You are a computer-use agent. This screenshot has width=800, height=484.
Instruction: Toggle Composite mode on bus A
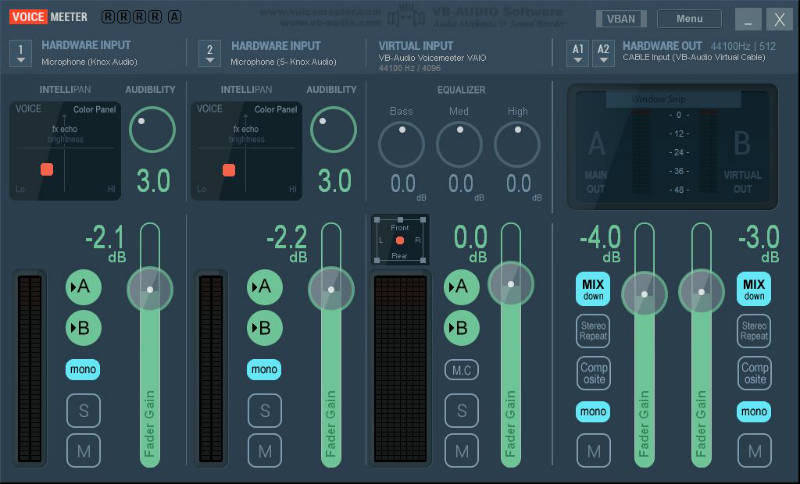point(593,373)
